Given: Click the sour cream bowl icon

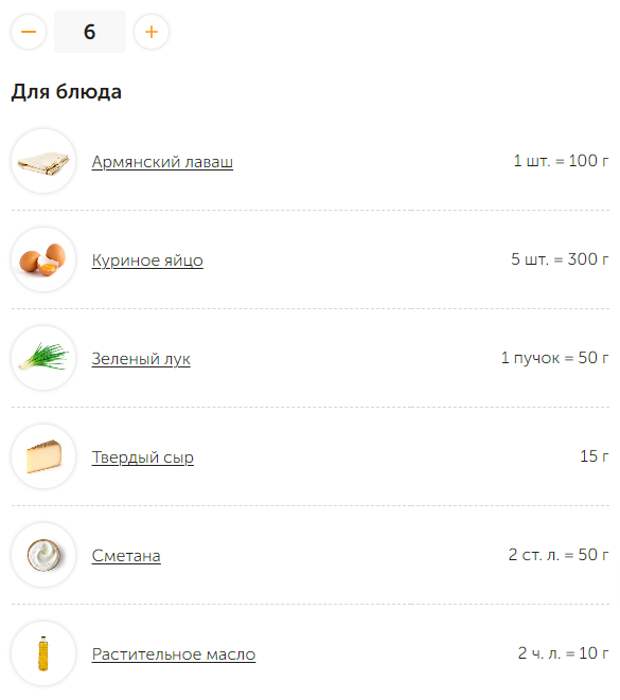Looking at the screenshot, I should (44, 555).
